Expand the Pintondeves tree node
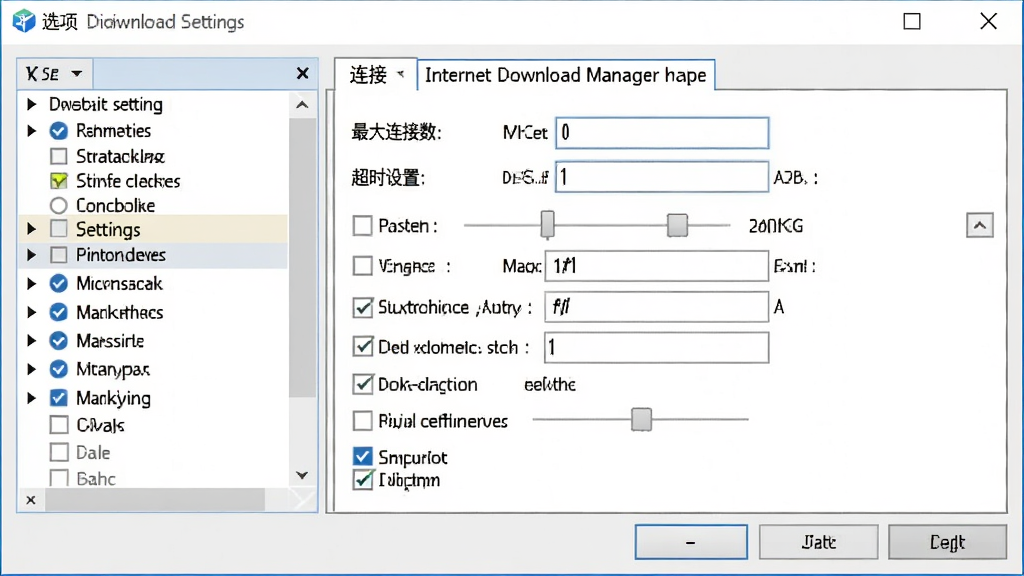Screen dimensions: 1024x576 [x=31, y=255]
